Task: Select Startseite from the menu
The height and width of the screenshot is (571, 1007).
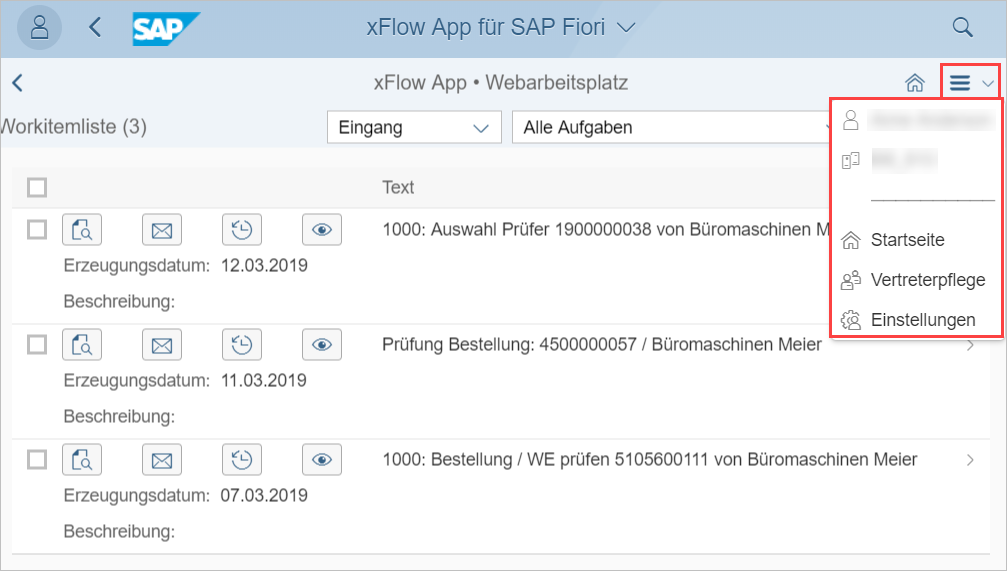Action: (907, 240)
